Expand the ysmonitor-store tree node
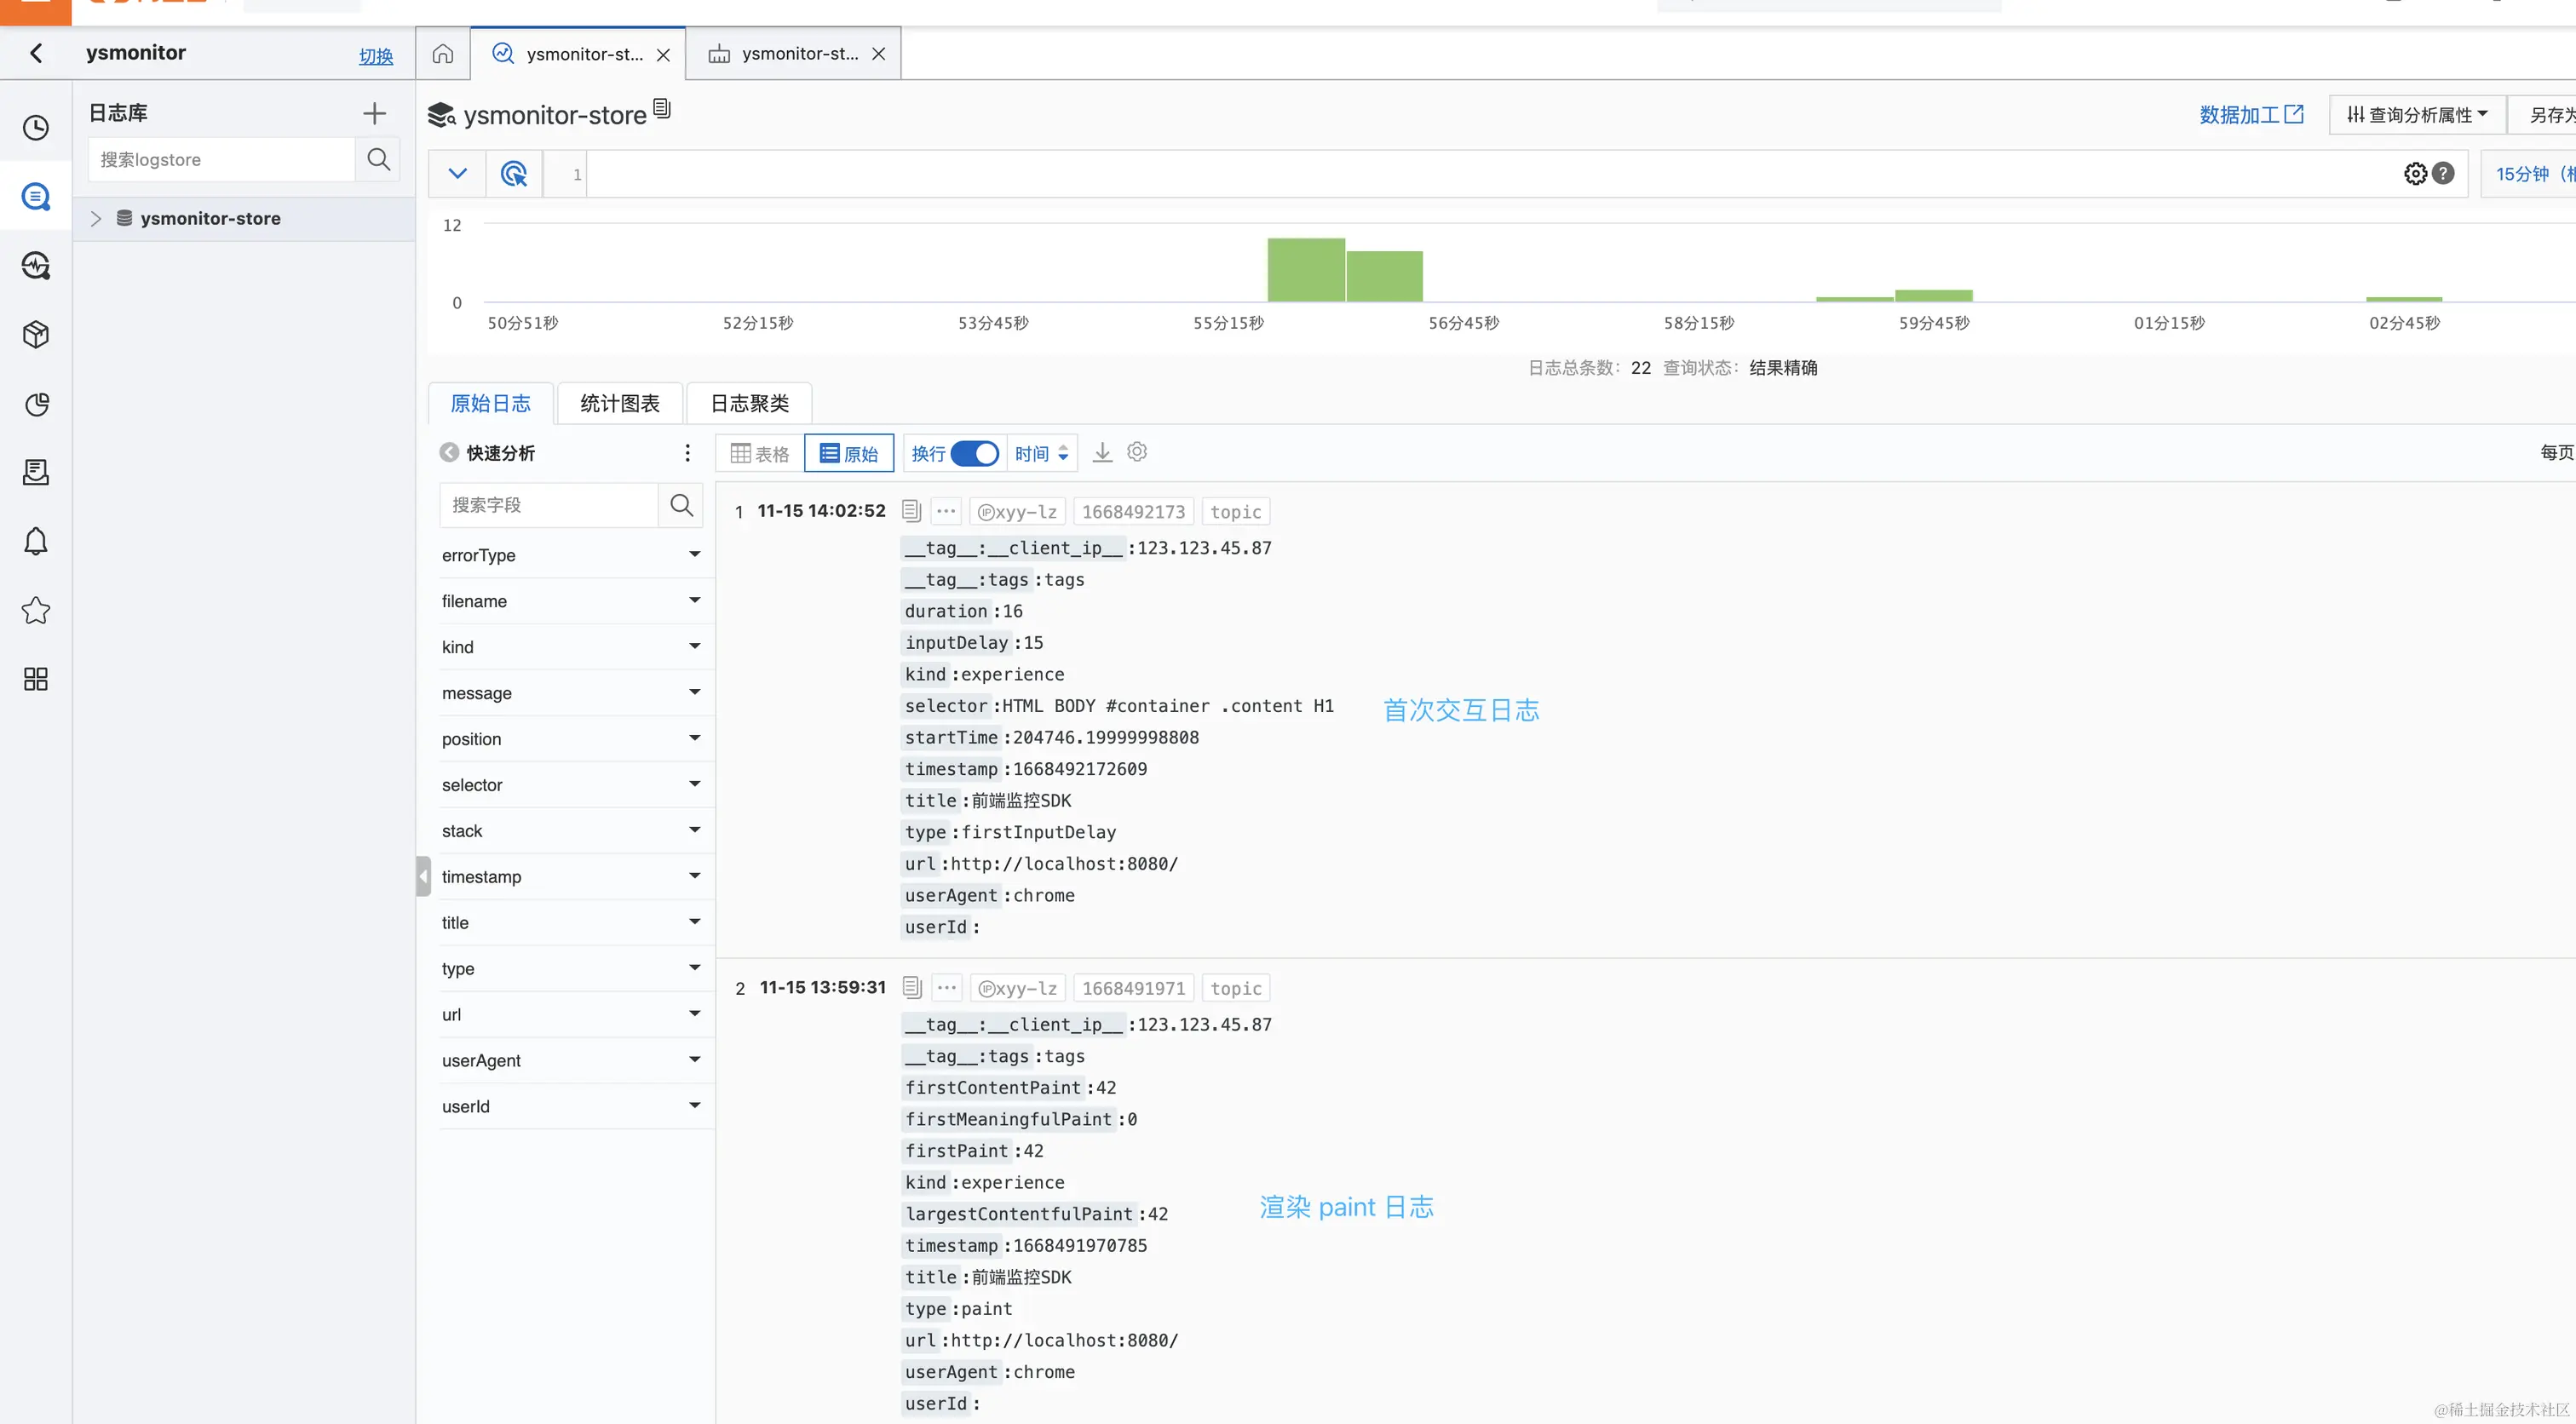2576x1424 pixels. pos(96,218)
